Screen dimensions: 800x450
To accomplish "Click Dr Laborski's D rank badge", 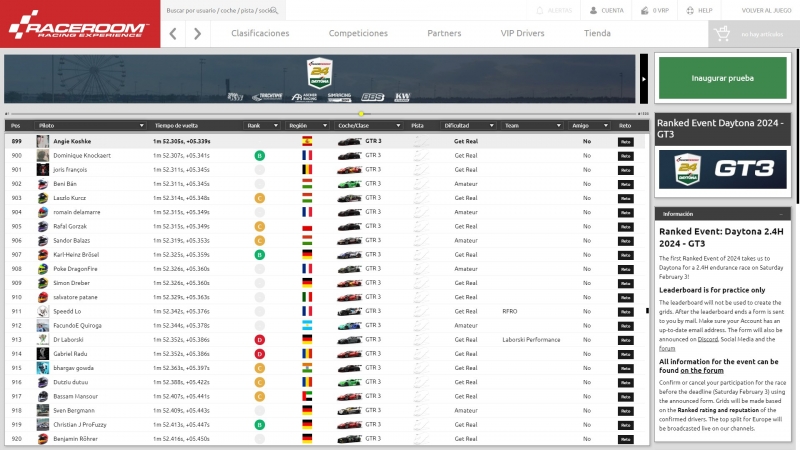I will 259,340.
